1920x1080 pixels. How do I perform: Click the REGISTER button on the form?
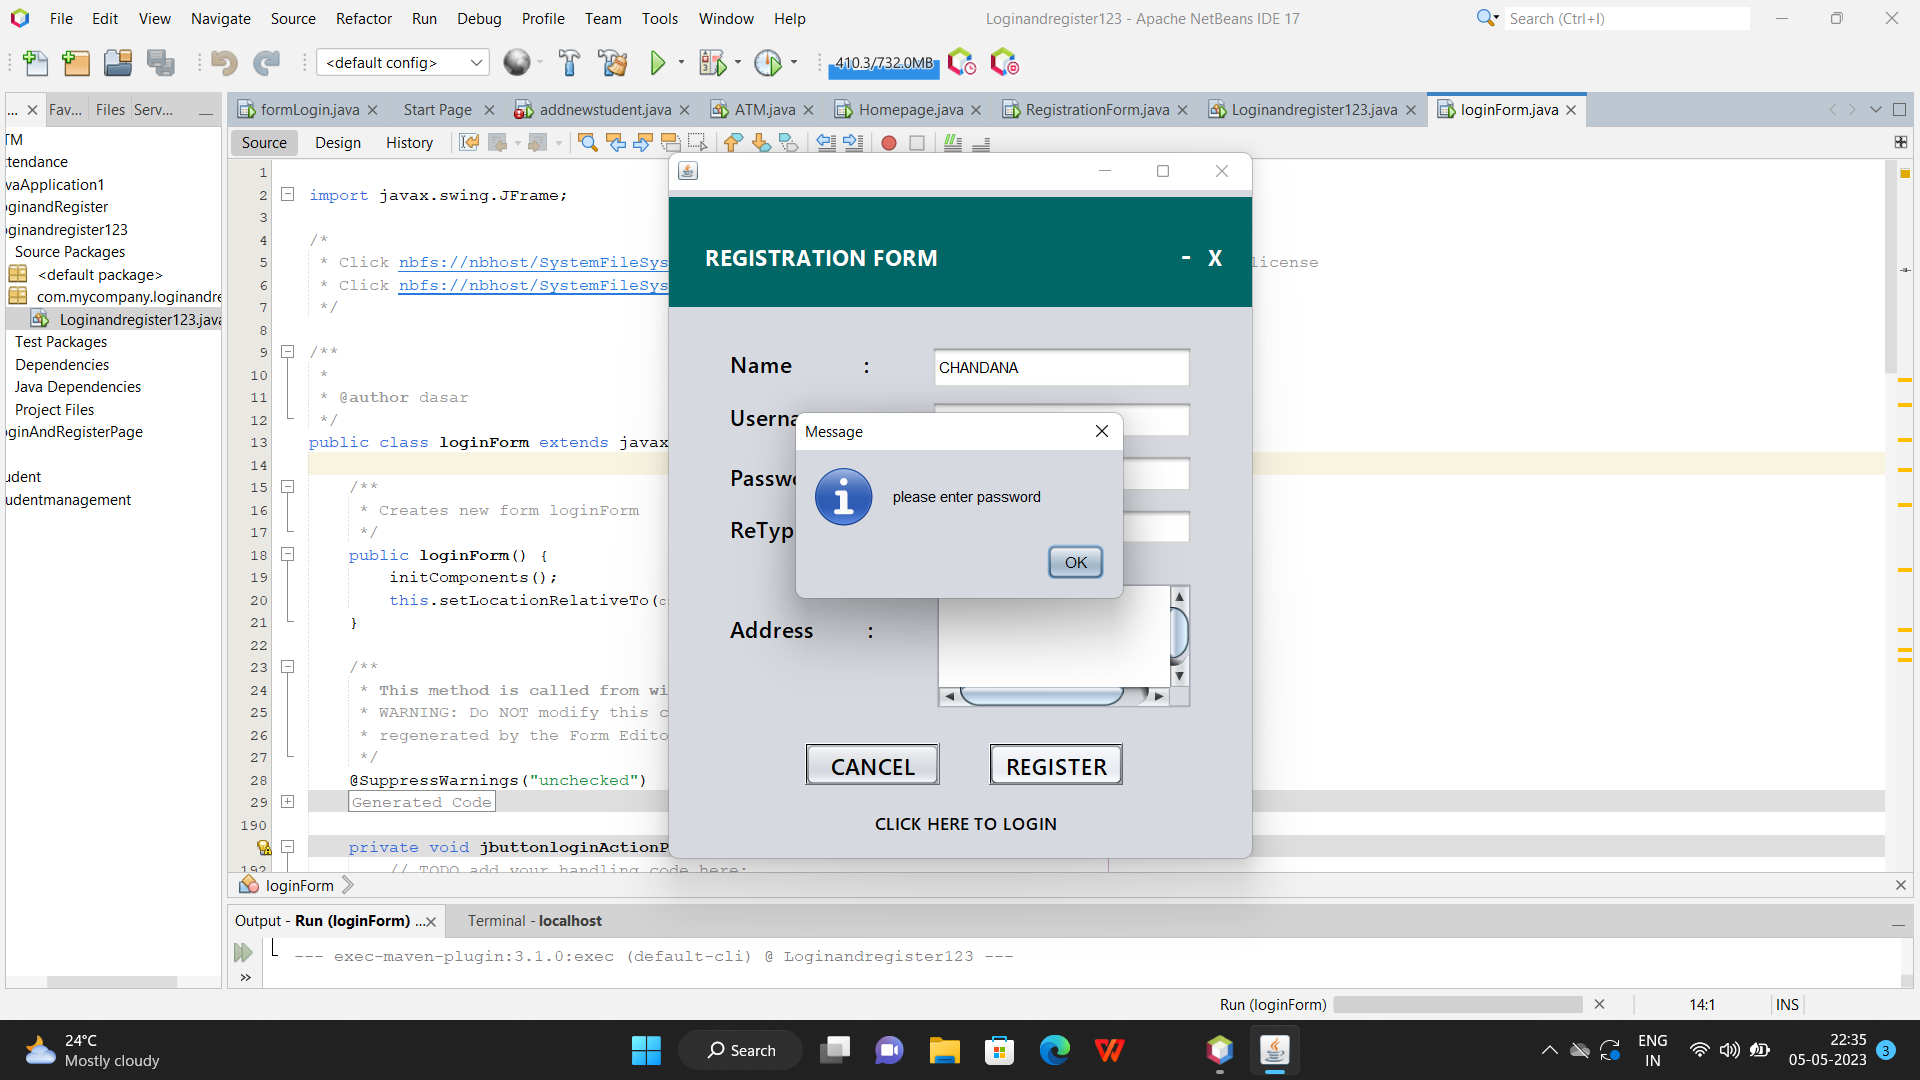click(1055, 765)
